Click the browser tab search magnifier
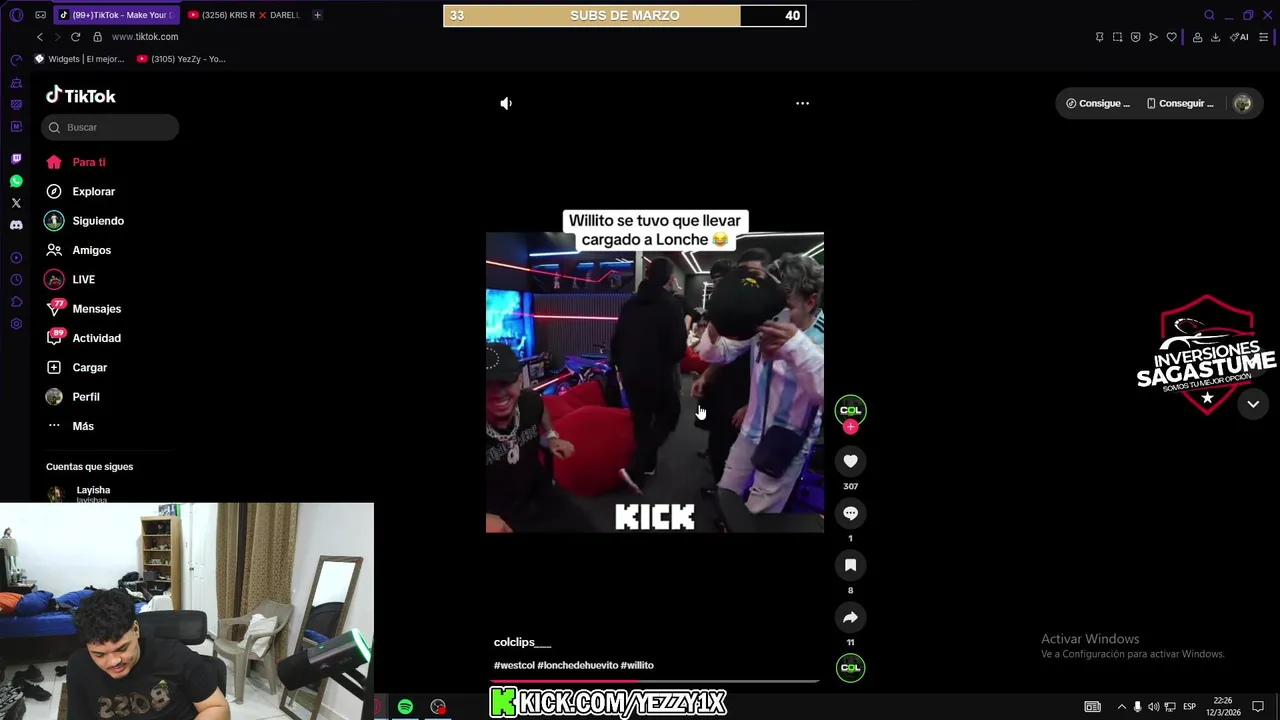 pos(1209,15)
